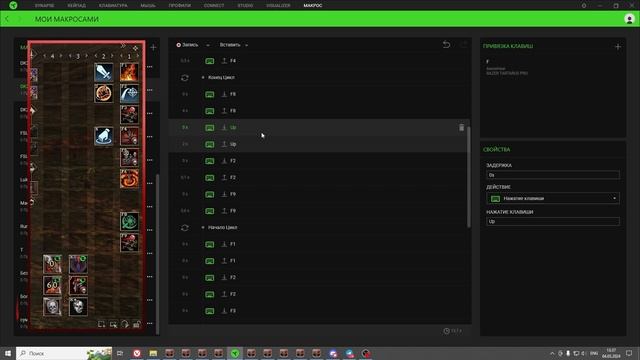640x360 pixels.
Task: Switch to the КЛАВИАТУРА tab
Action: pos(113,6)
